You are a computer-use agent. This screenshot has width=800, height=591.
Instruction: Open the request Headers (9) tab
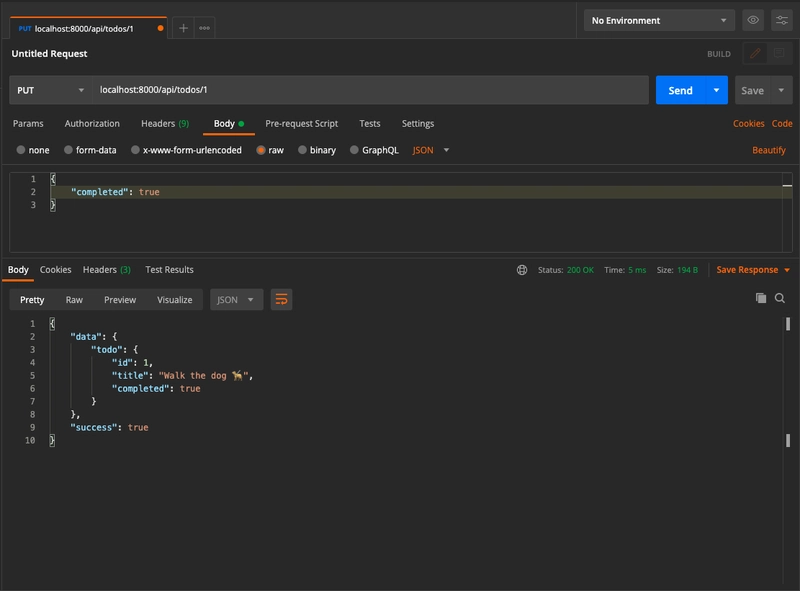[165, 124]
